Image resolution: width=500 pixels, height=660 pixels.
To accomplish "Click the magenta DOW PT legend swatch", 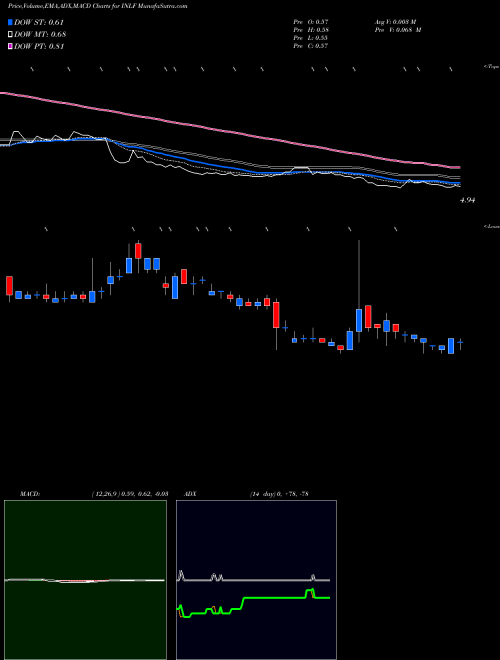I will 10,46.
